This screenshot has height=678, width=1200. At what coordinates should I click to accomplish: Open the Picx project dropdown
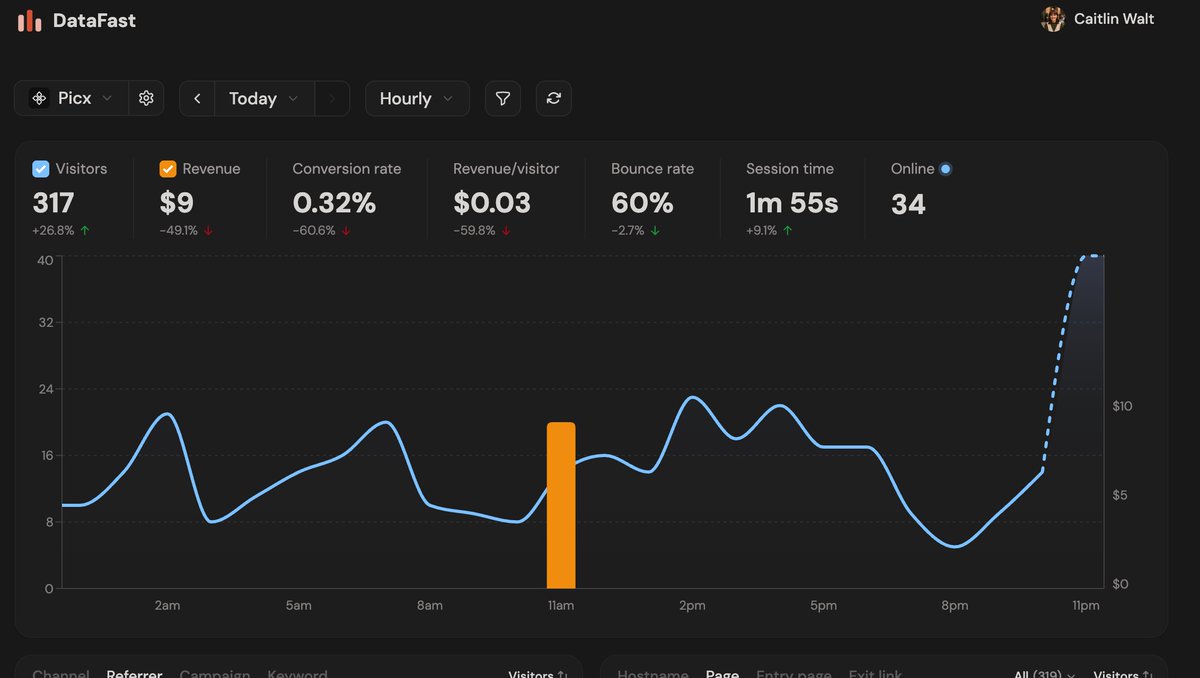[75, 98]
